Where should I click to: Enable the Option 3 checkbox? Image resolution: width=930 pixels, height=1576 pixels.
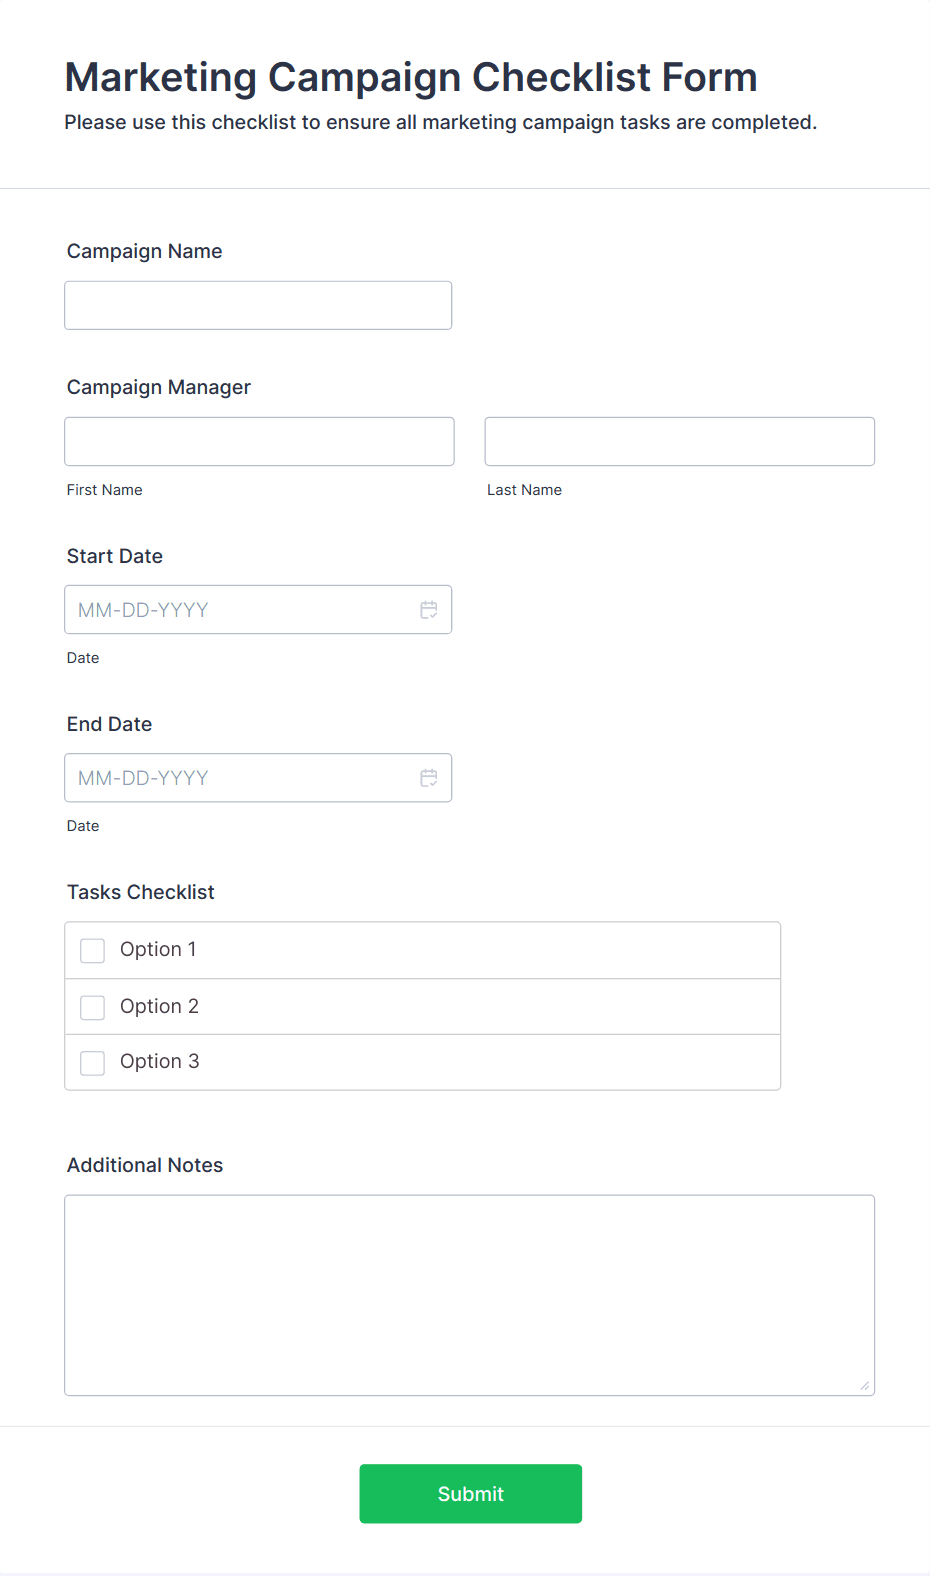(93, 1062)
